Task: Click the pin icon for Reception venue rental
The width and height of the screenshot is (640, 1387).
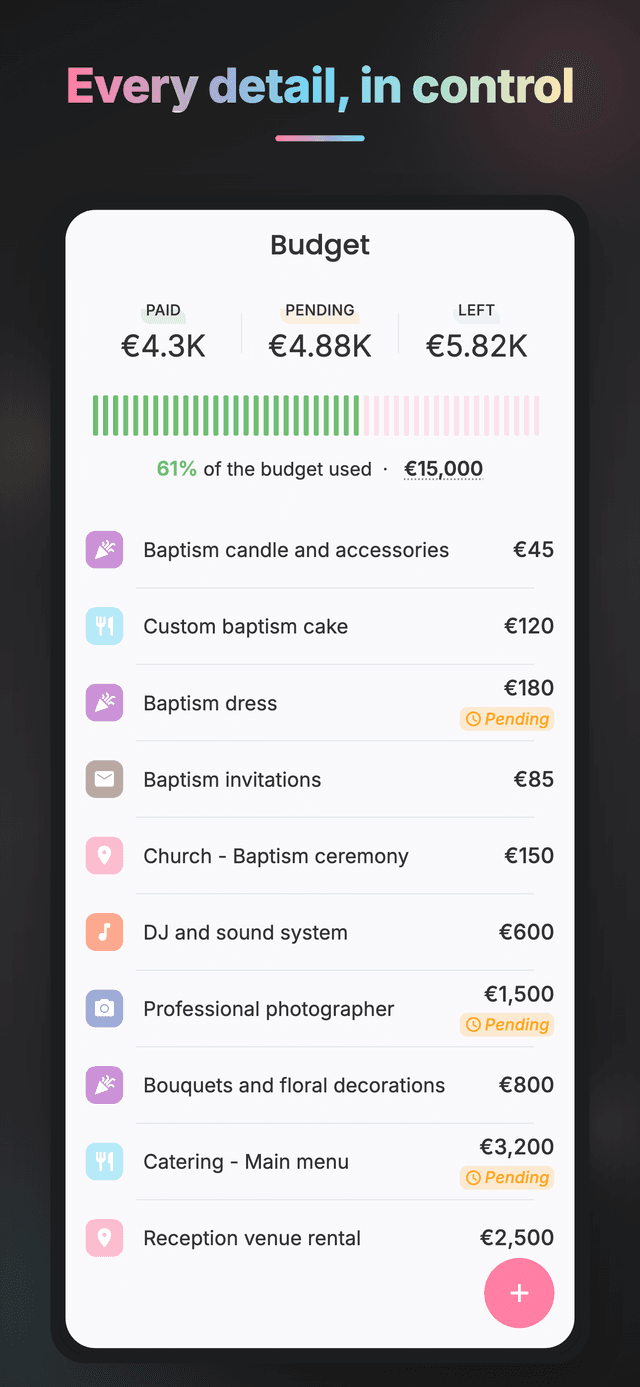Action: pos(104,1238)
